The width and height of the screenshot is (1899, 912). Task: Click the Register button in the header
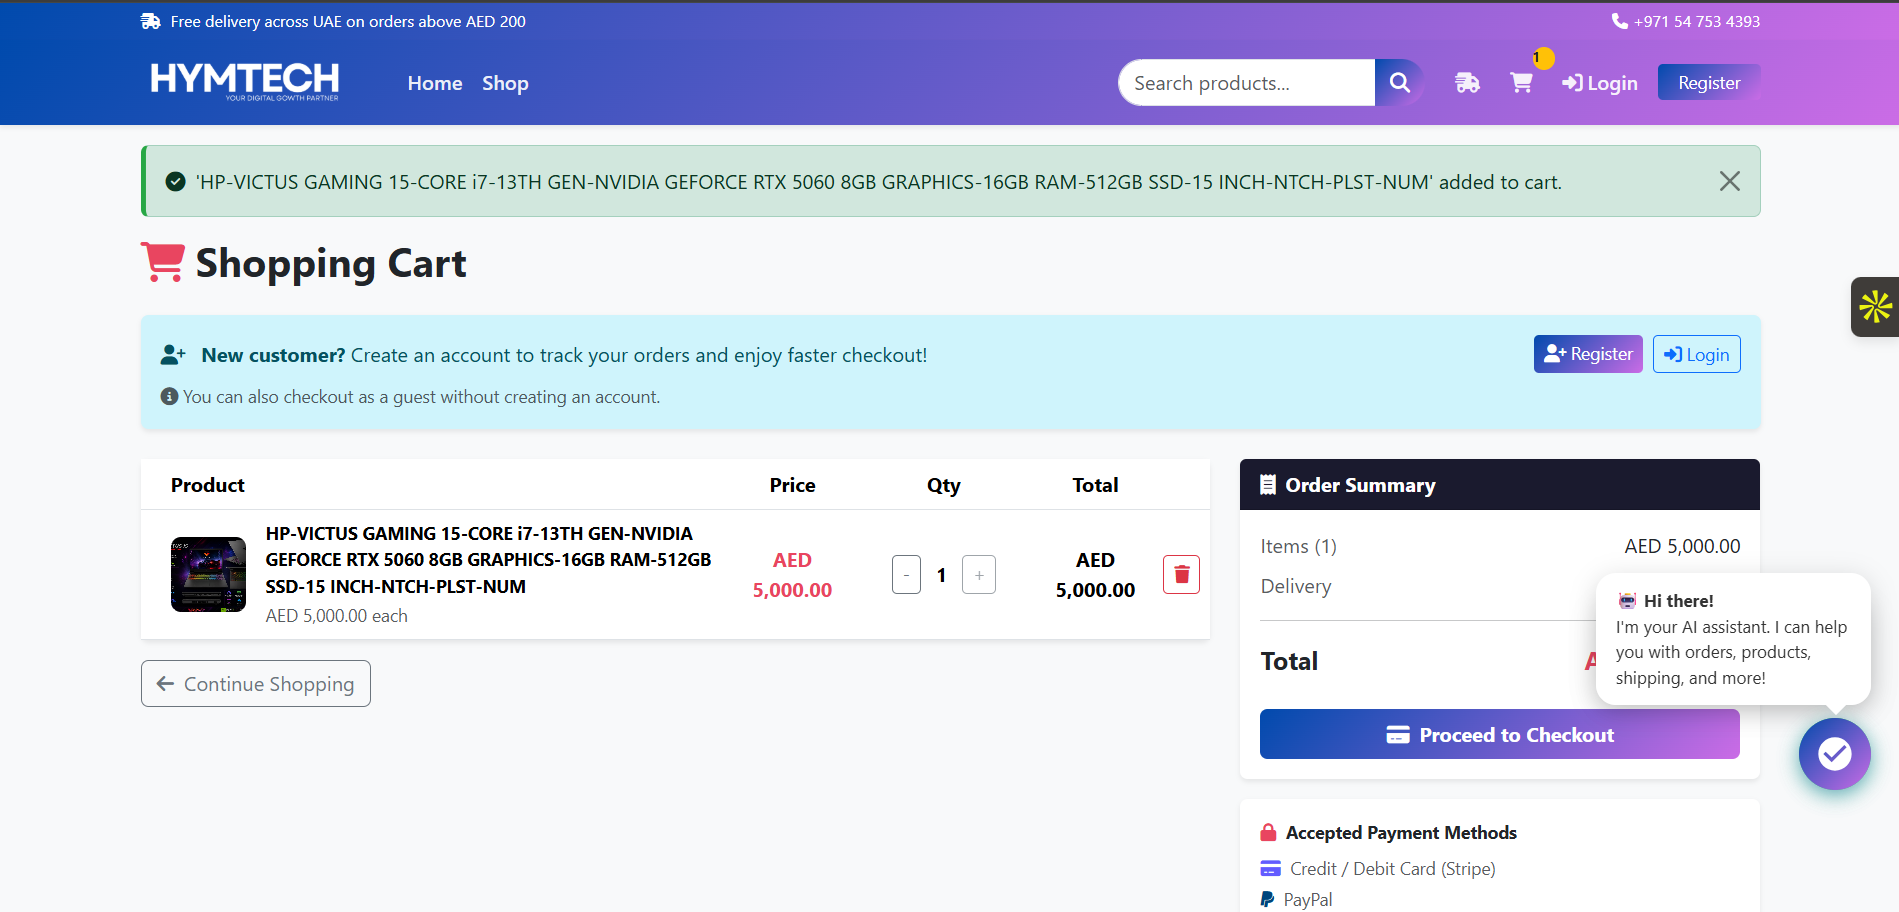1709,82
